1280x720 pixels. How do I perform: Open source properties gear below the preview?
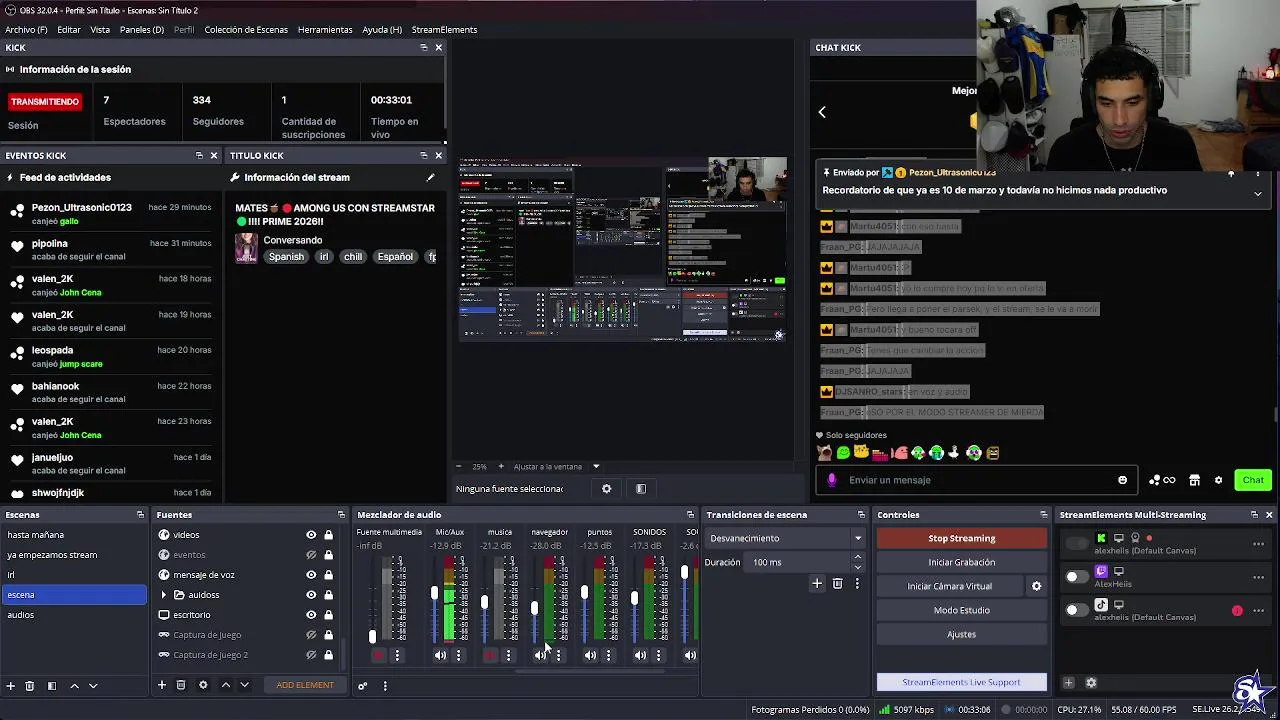click(x=606, y=489)
